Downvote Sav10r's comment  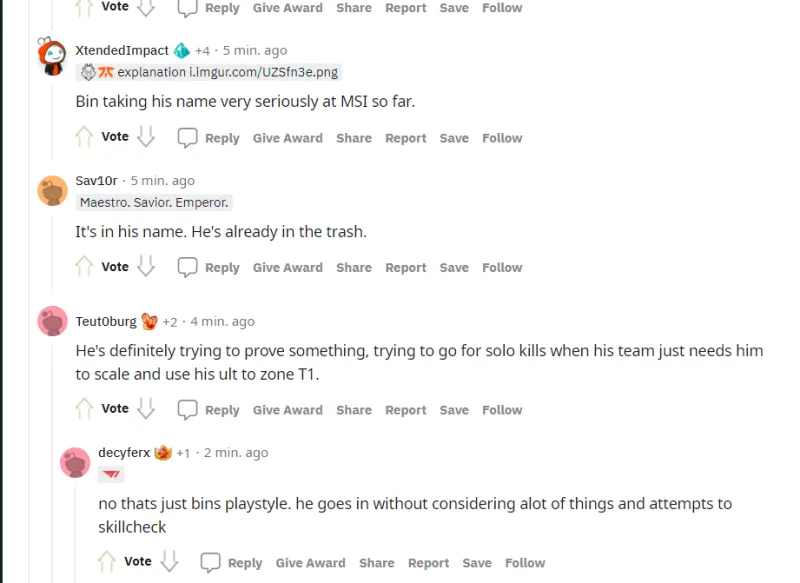tap(146, 267)
